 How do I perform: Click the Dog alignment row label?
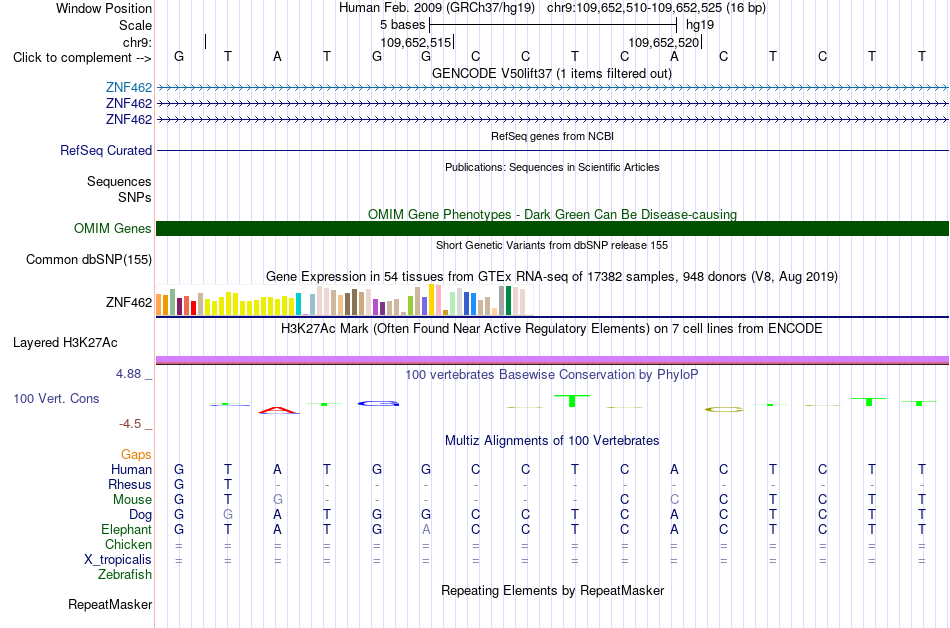pos(141,515)
